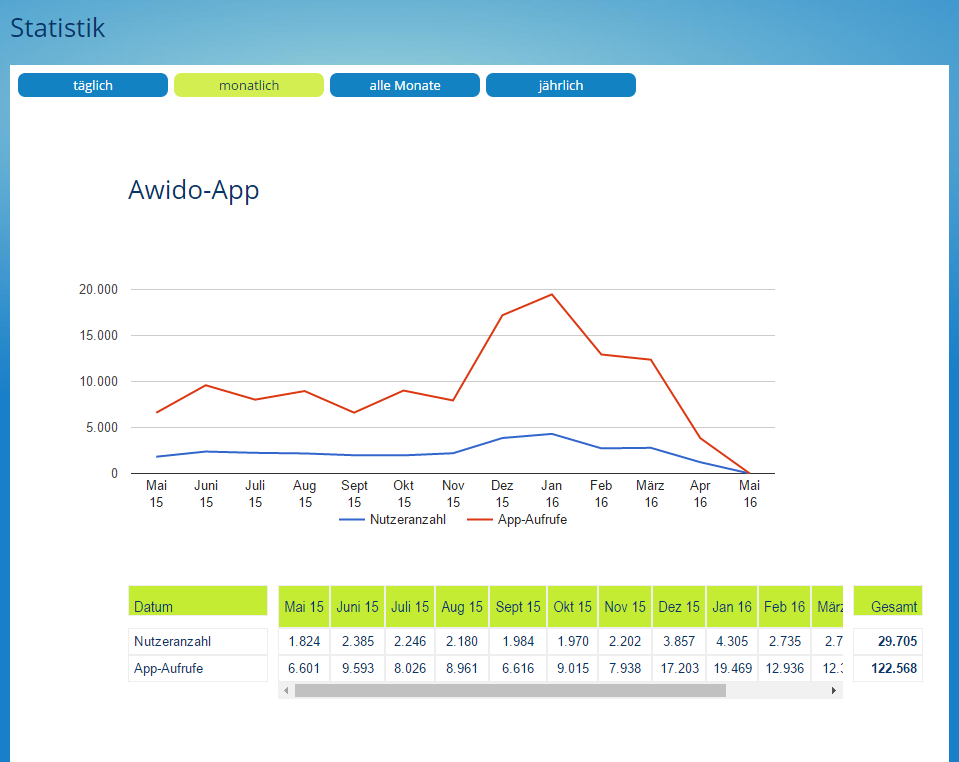The width and height of the screenshot is (959, 762).
Task: Click the cell with value 8.961
Action: pos(462,668)
